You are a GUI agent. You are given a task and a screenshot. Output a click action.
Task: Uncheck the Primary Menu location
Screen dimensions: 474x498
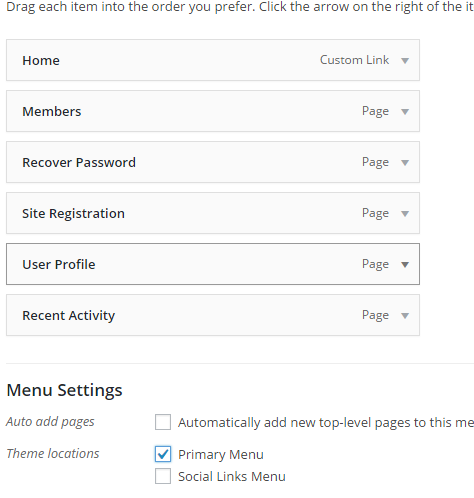pos(163,454)
